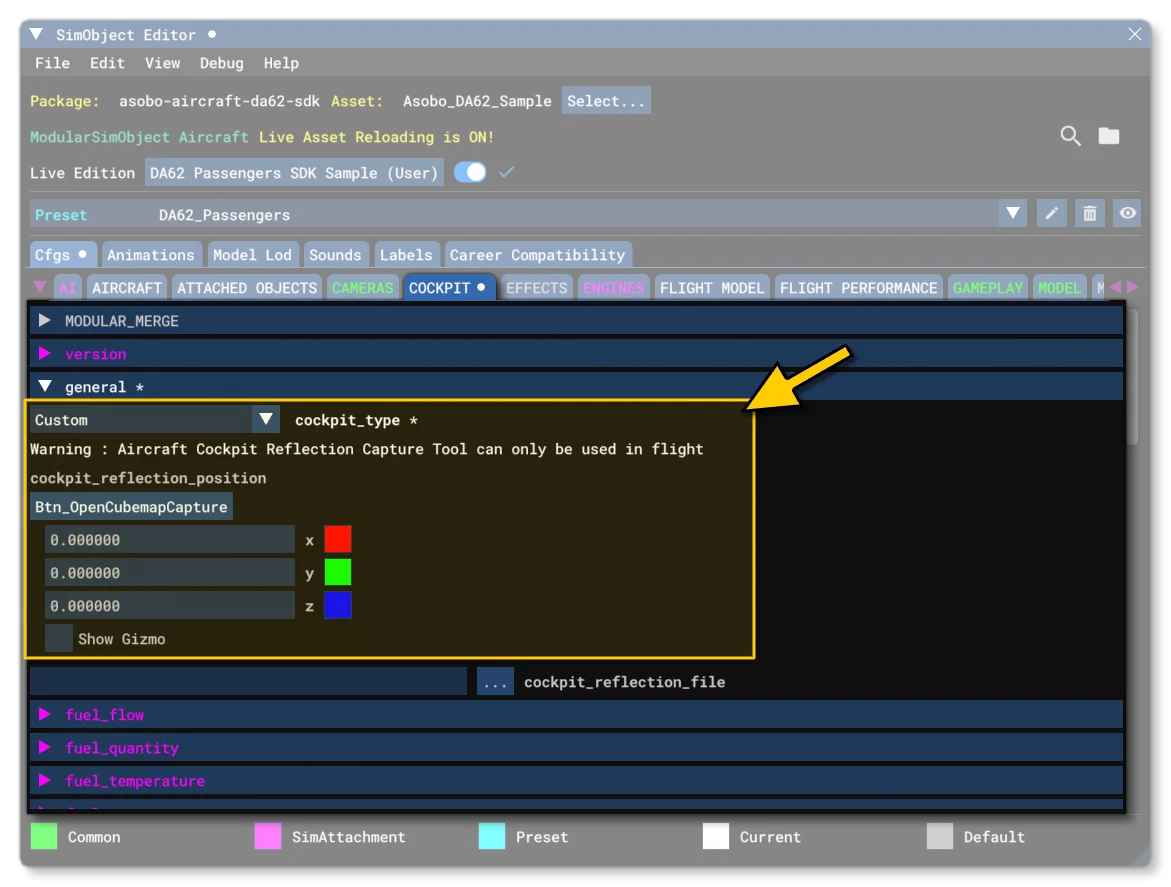Viewport: 1171px width, 887px height.
Task: Click the blue z axis swatch
Action: (x=338, y=606)
